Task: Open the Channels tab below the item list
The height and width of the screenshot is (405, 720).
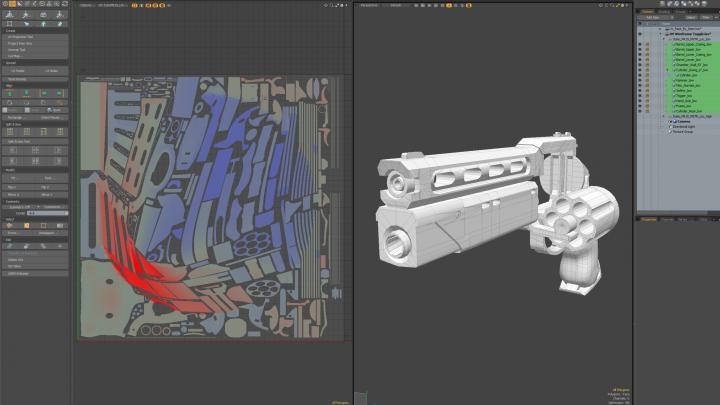Action: coord(666,218)
